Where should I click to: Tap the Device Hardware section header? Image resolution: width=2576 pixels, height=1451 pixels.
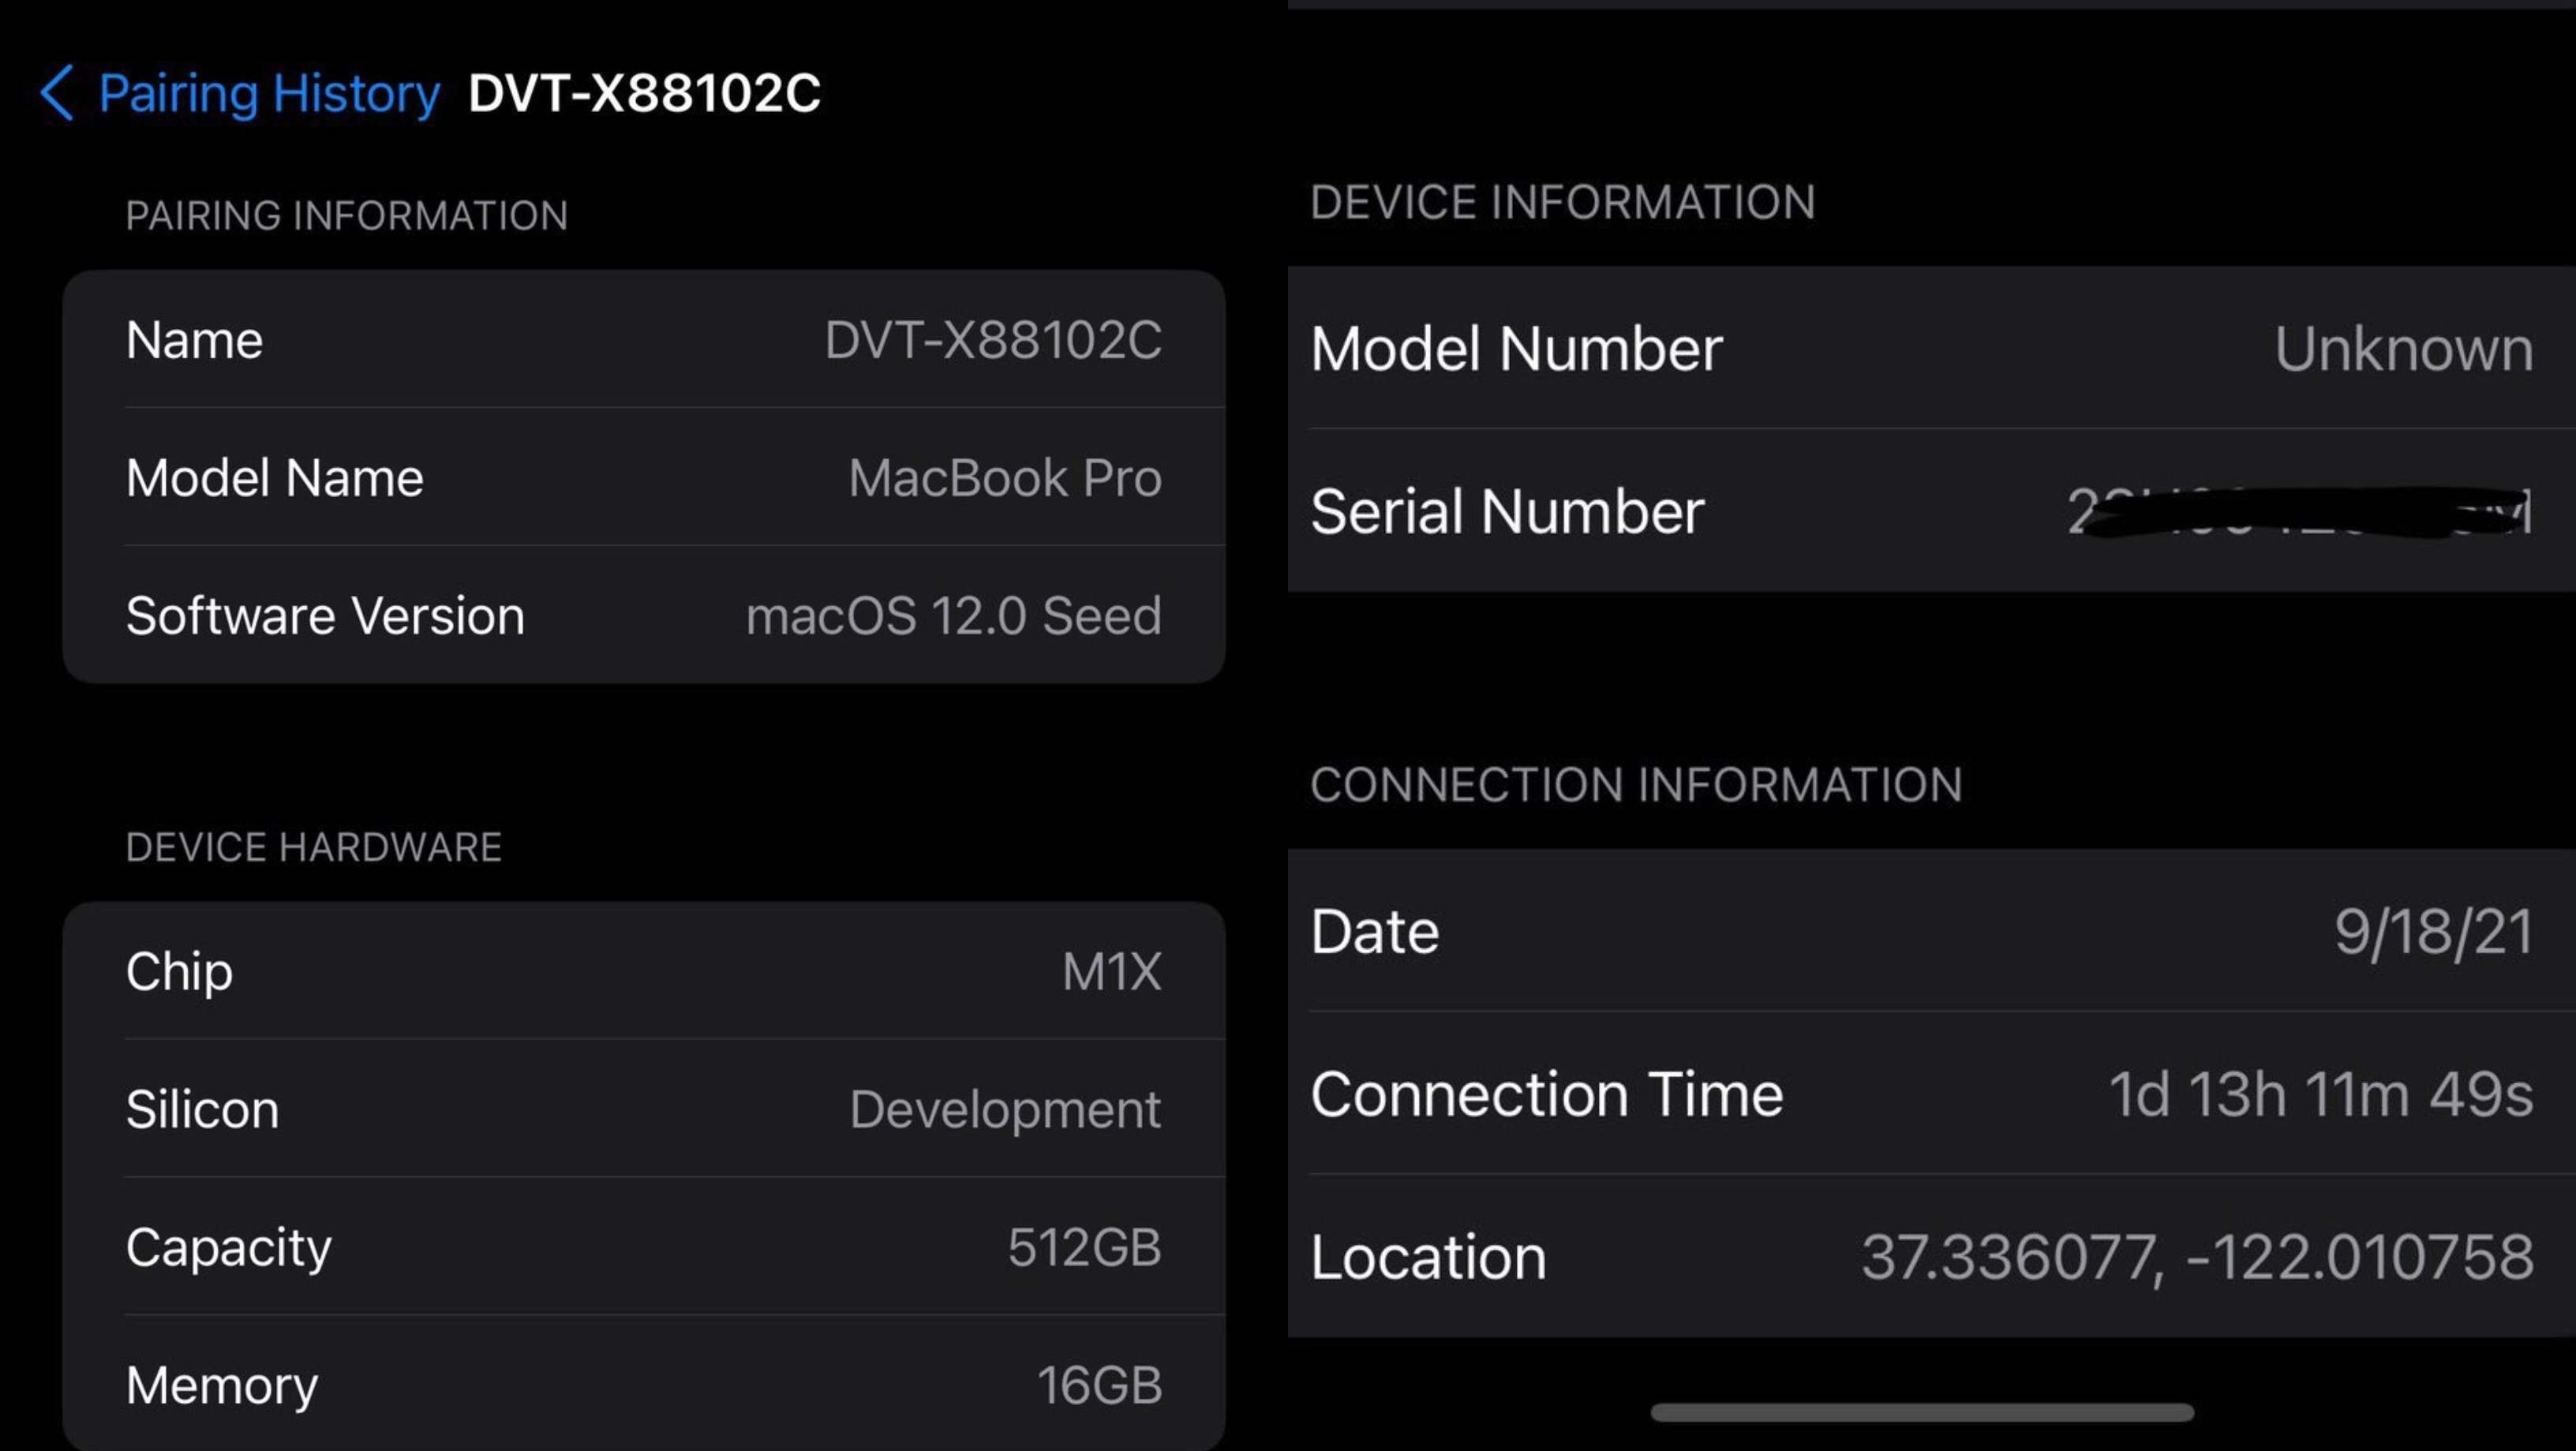[313, 848]
